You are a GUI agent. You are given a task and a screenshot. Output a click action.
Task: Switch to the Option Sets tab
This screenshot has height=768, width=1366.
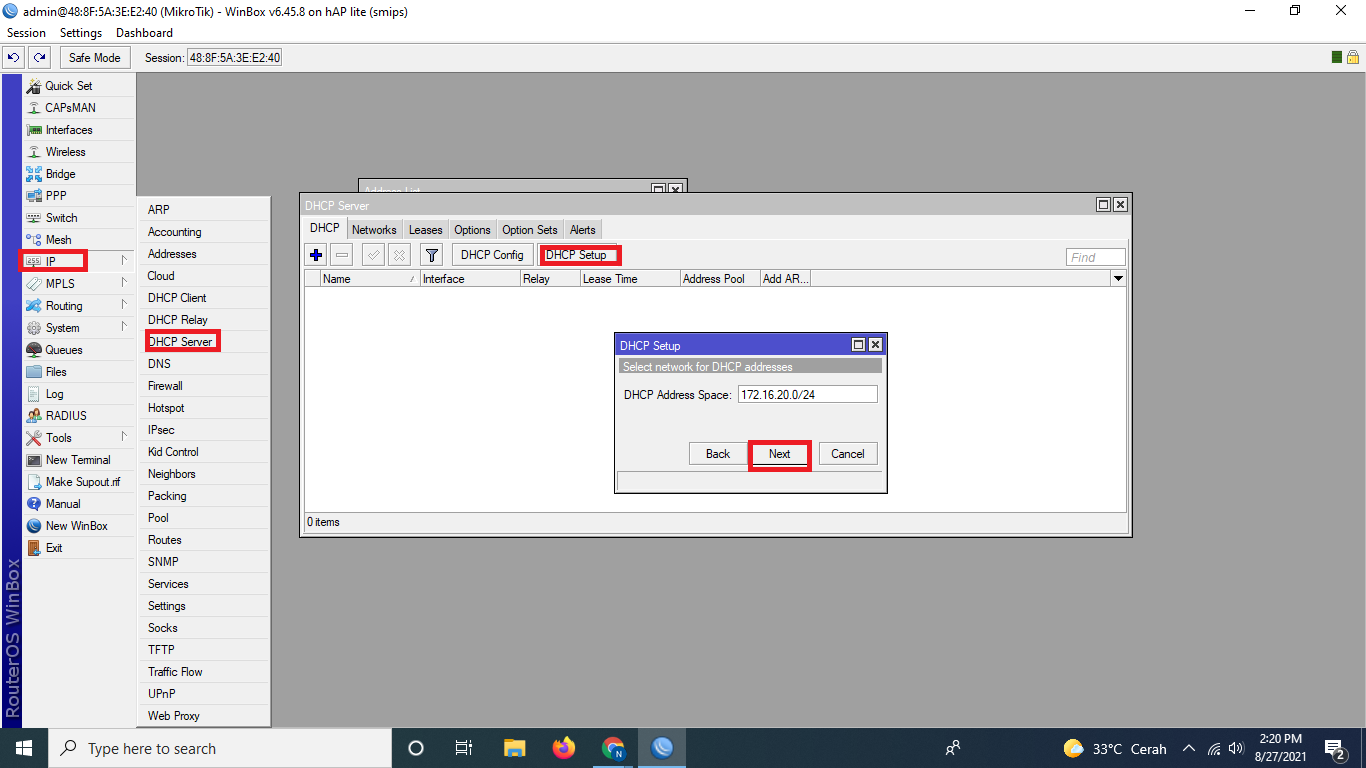click(530, 230)
